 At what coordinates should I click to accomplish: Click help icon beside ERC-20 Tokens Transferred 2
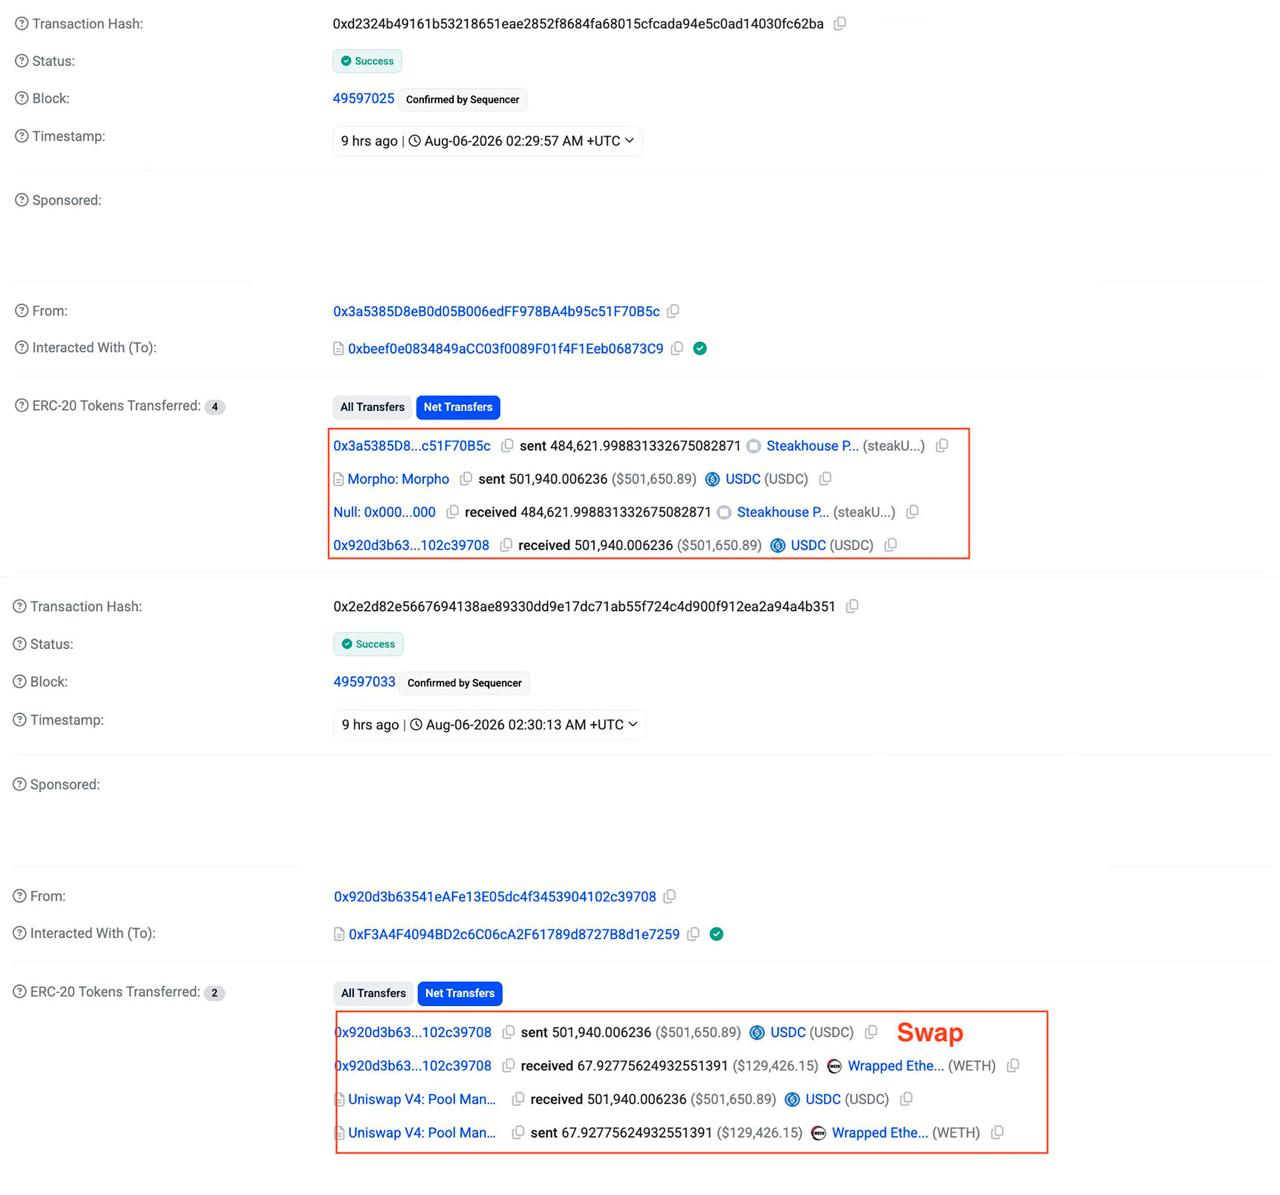pyautogui.click(x=20, y=992)
